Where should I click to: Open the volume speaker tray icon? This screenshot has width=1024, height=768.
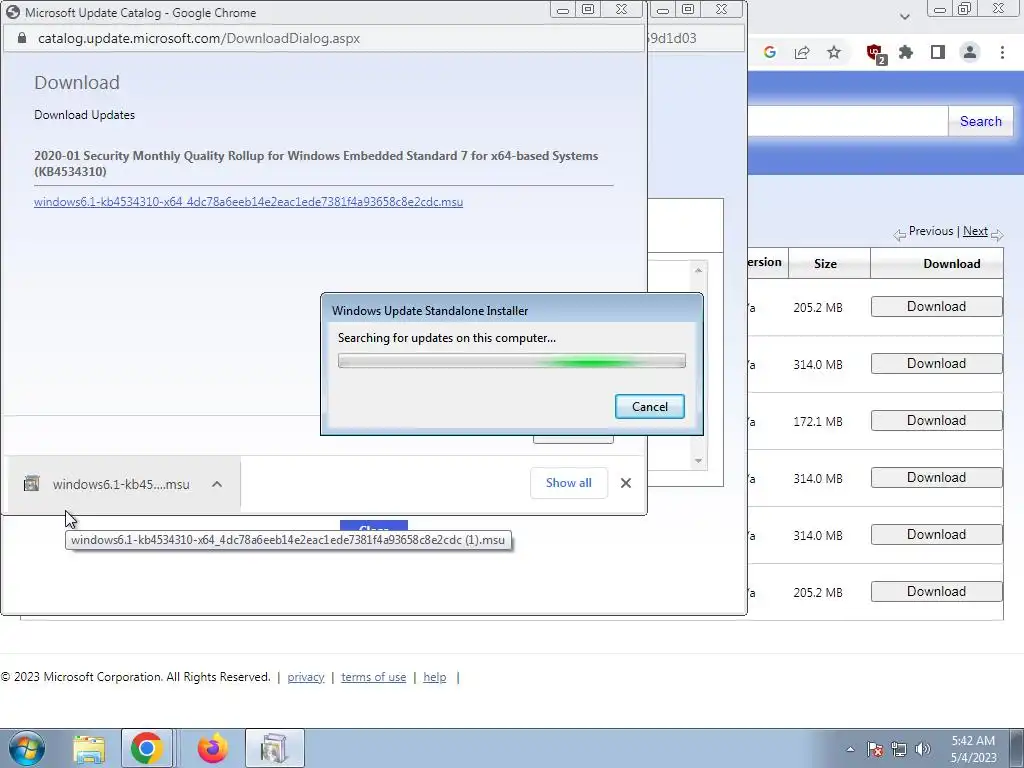(923, 749)
